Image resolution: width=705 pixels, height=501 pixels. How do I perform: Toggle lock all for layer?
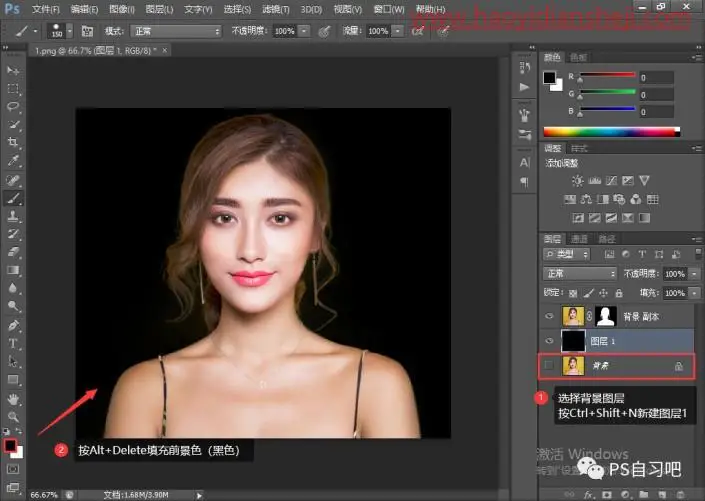pyautogui.click(x=619, y=293)
